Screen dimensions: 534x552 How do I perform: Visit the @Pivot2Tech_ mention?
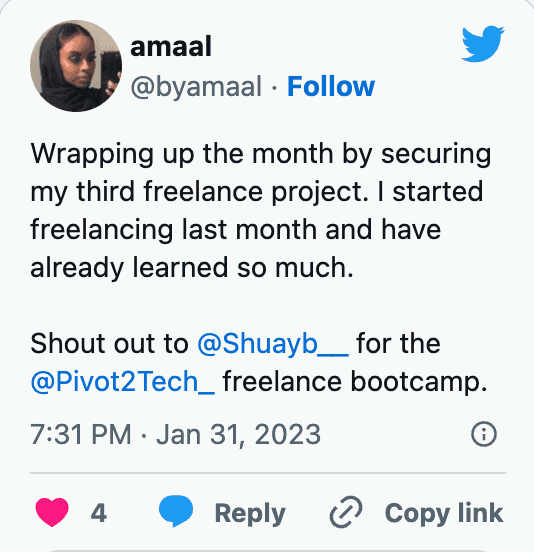click(x=122, y=382)
